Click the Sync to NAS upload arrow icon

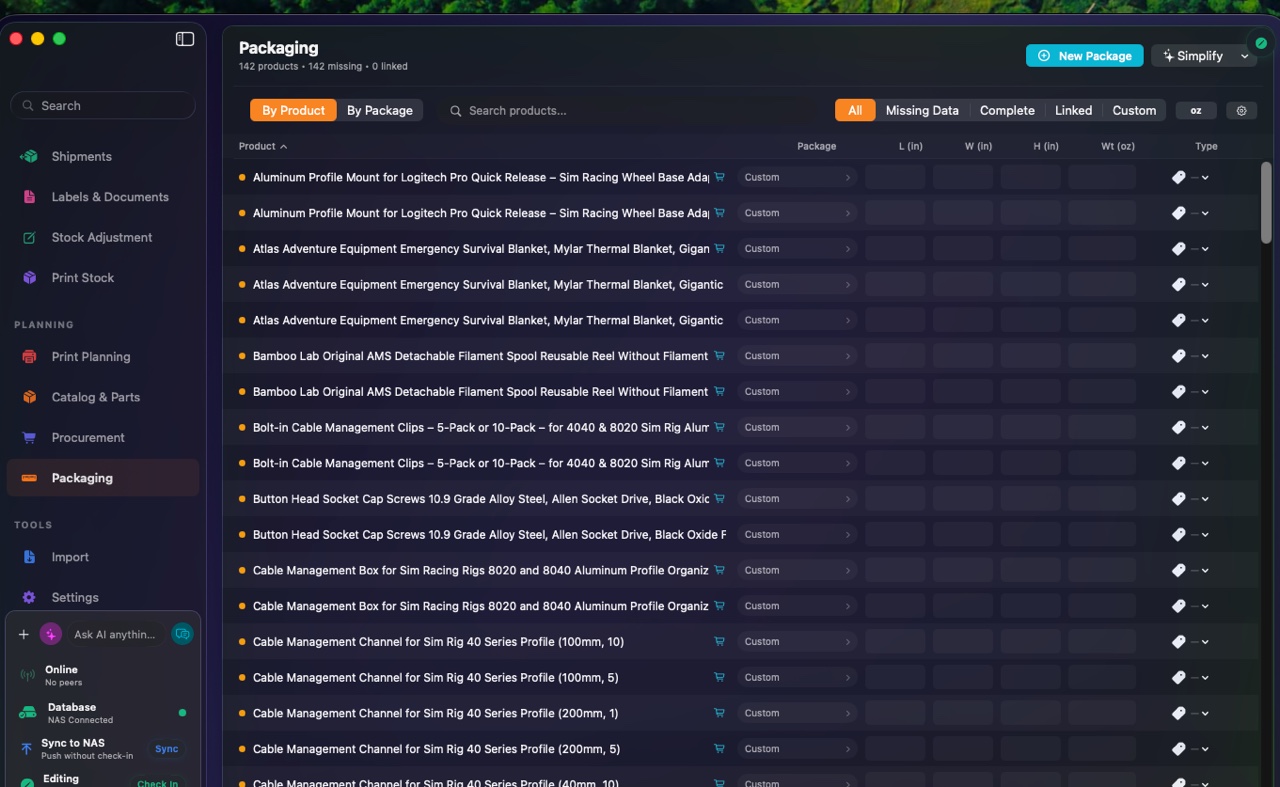click(x=27, y=749)
